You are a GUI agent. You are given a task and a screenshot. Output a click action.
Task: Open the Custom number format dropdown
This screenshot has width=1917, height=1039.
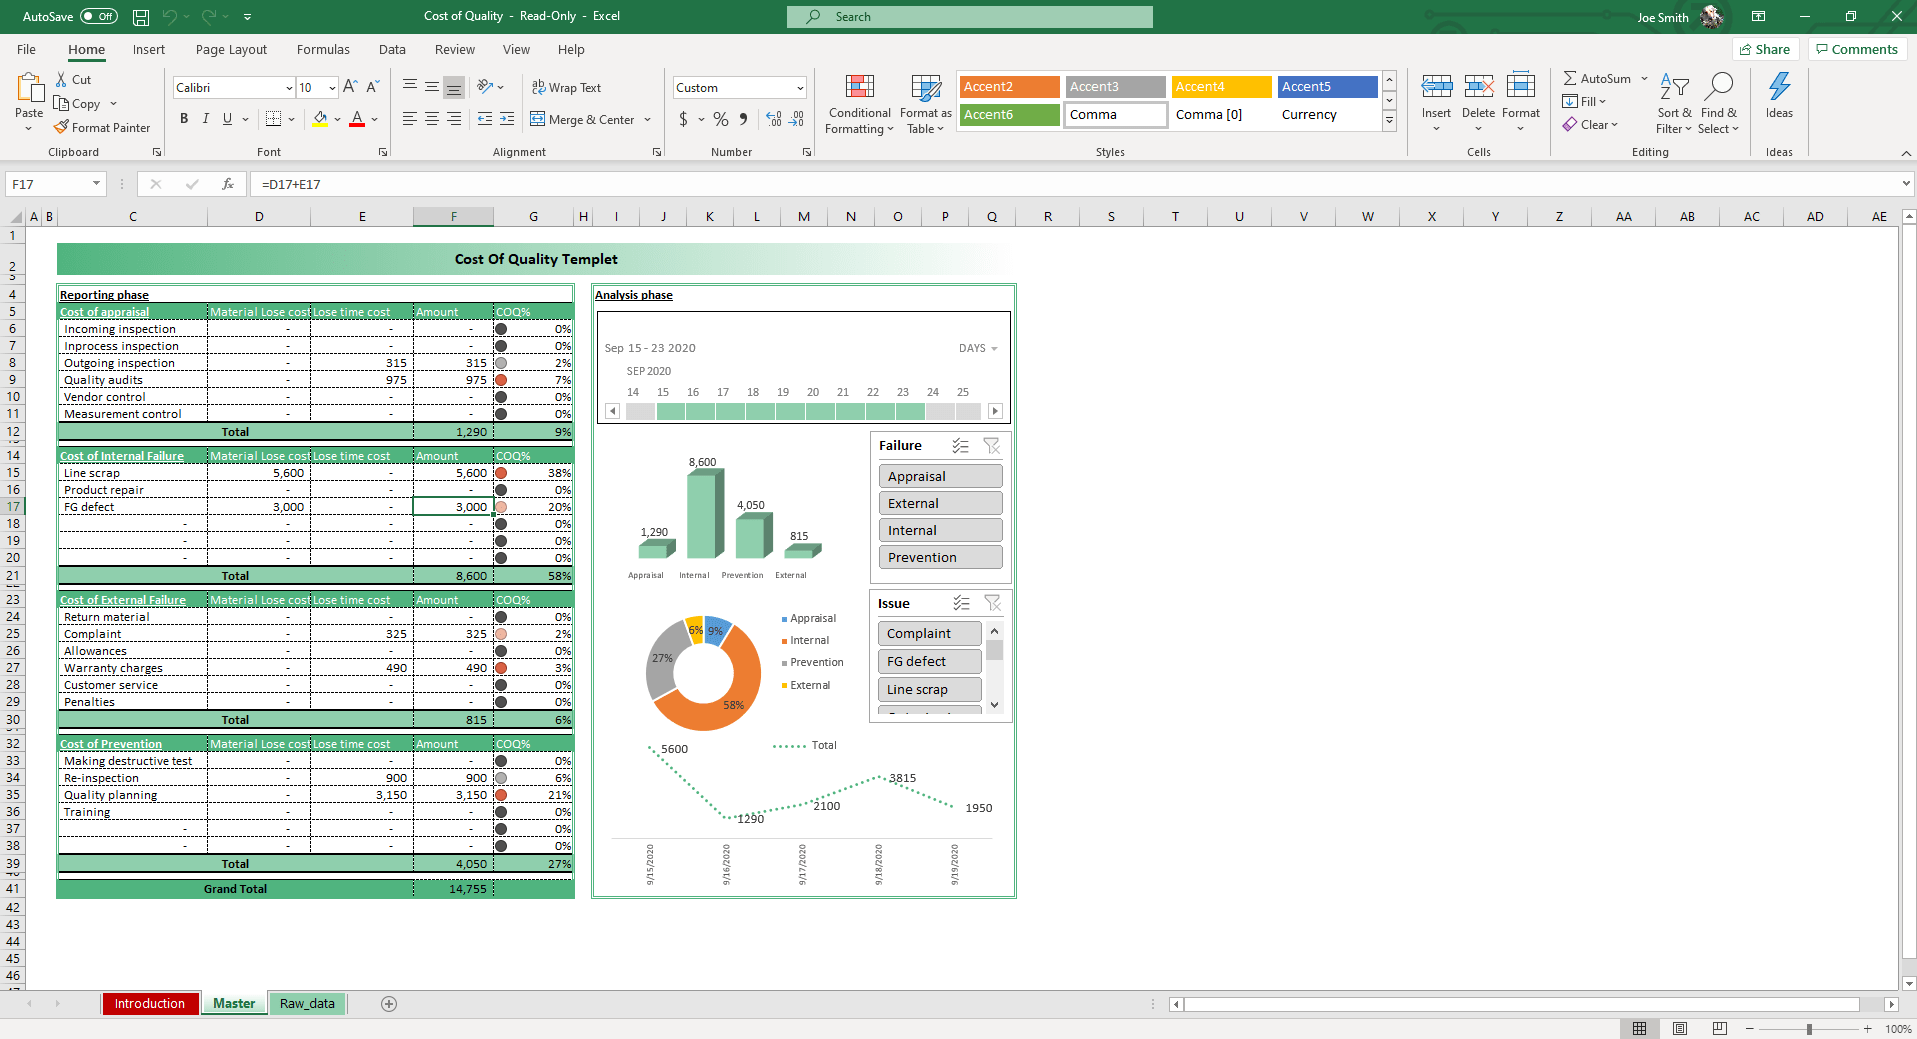(800, 88)
